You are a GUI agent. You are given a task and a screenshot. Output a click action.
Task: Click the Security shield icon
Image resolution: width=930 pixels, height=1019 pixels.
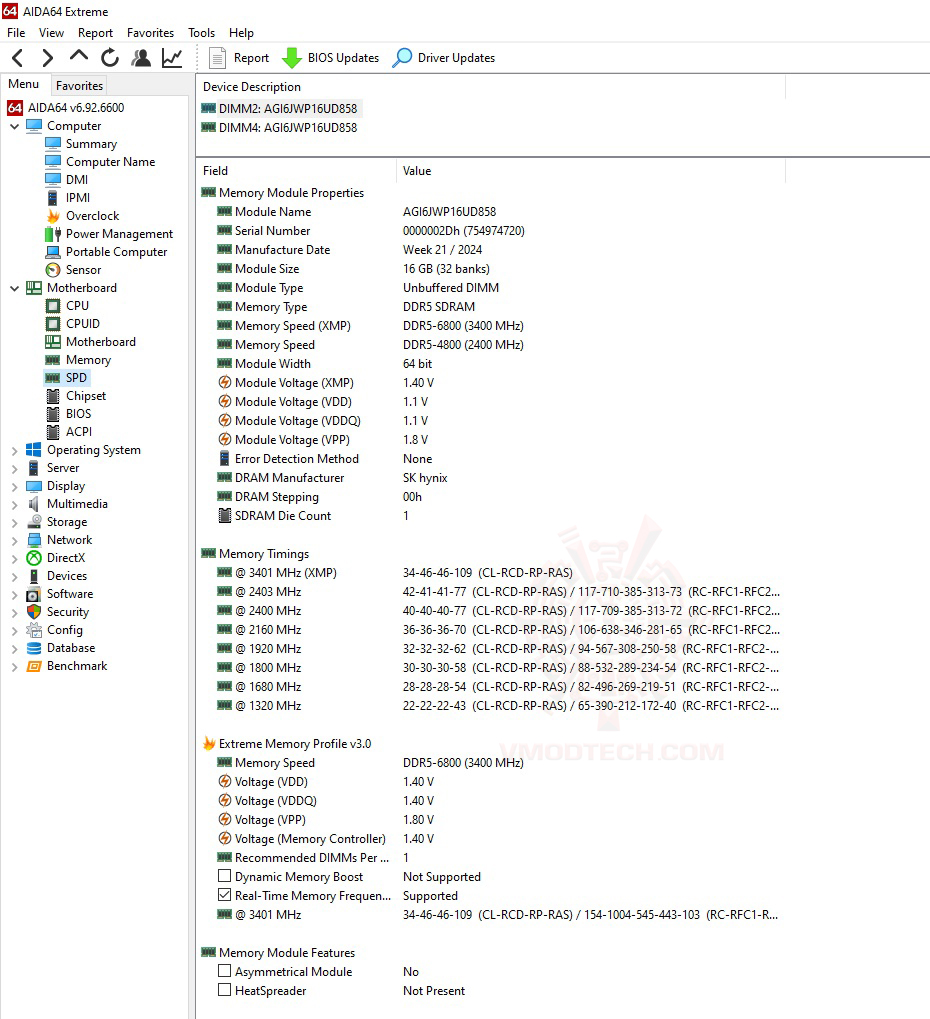pos(34,612)
